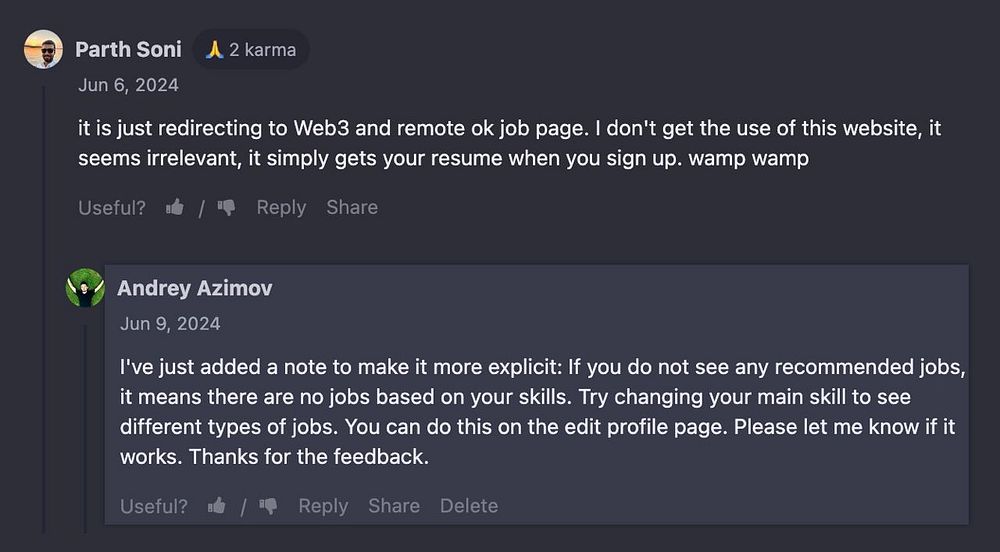
Task: Collapse thread via Parth Soni's vertical line
Action: 43,300
